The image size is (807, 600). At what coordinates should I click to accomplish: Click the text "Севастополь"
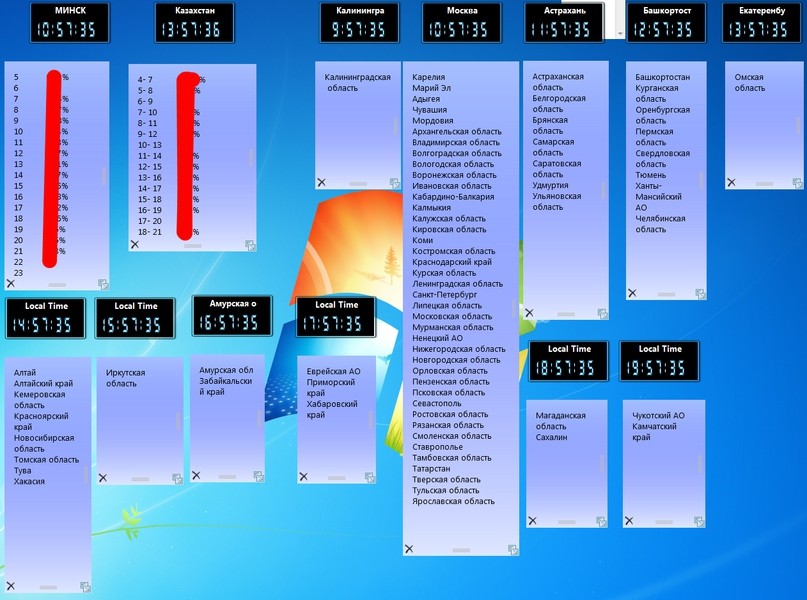tap(437, 403)
